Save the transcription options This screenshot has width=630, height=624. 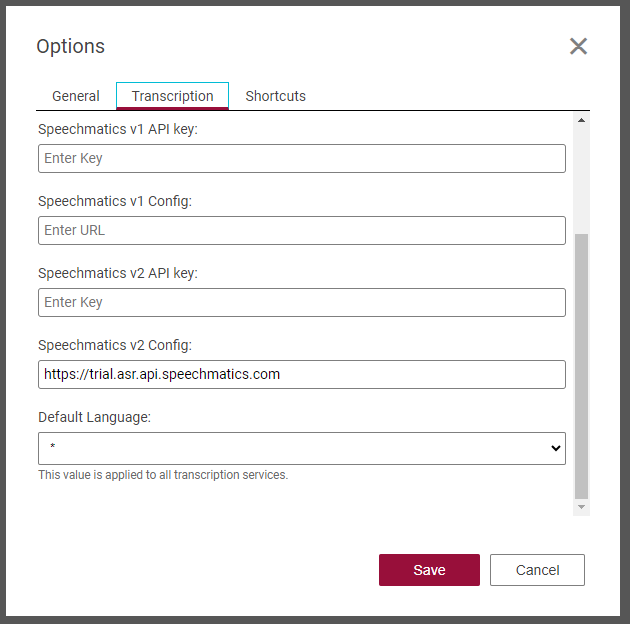click(x=429, y=570)
